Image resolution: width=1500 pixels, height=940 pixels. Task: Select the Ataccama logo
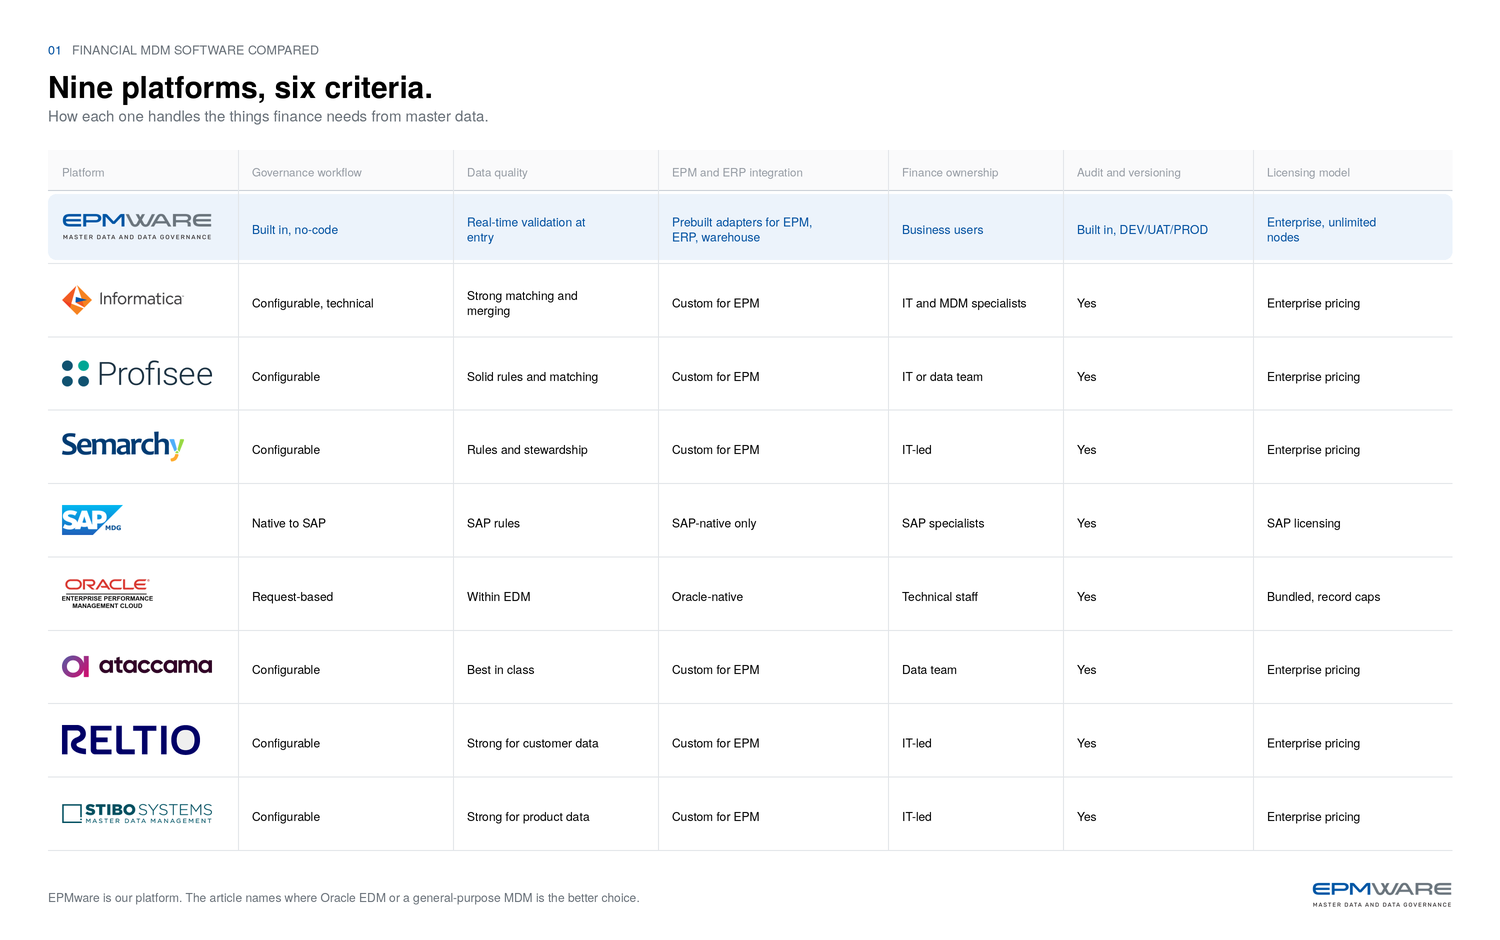pos(137,666)
